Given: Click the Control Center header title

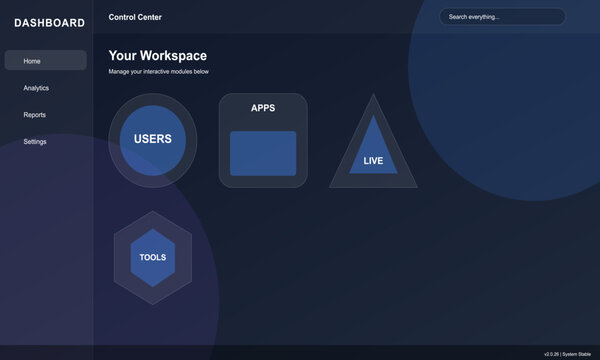Looking at the screenshot, I should coord(135,17).
